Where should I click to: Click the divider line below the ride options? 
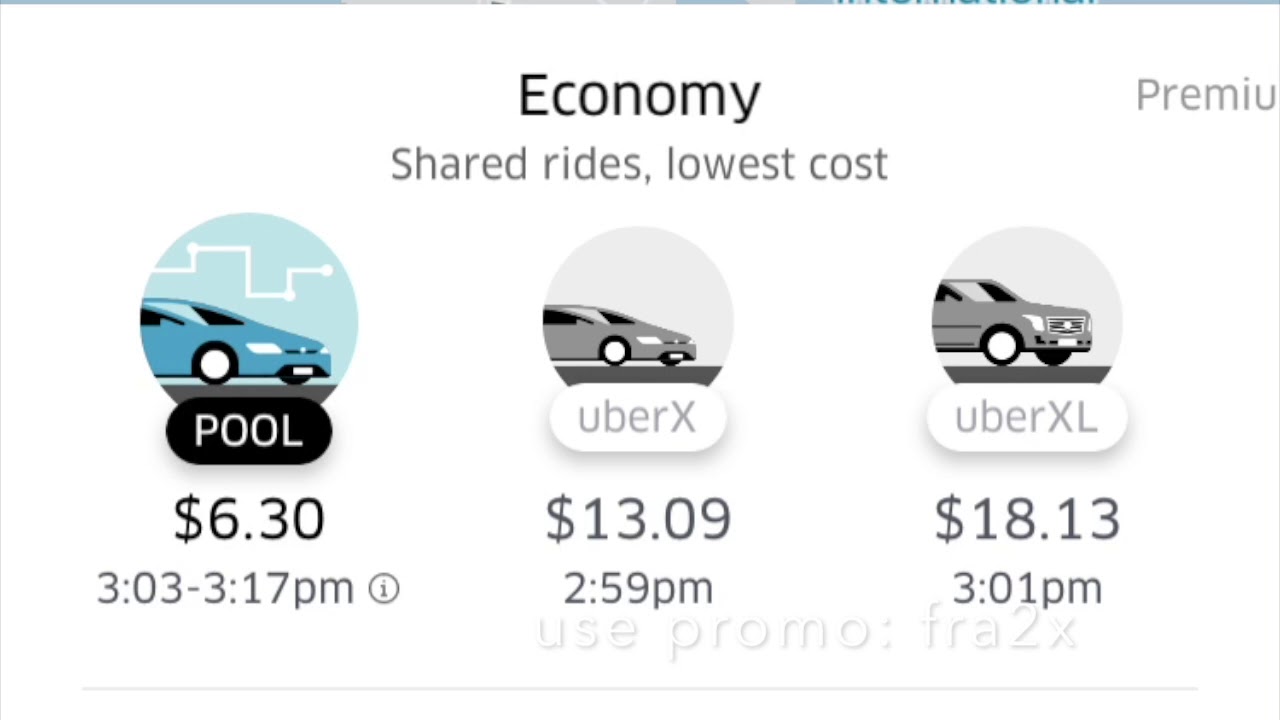(x=640, y=689)
